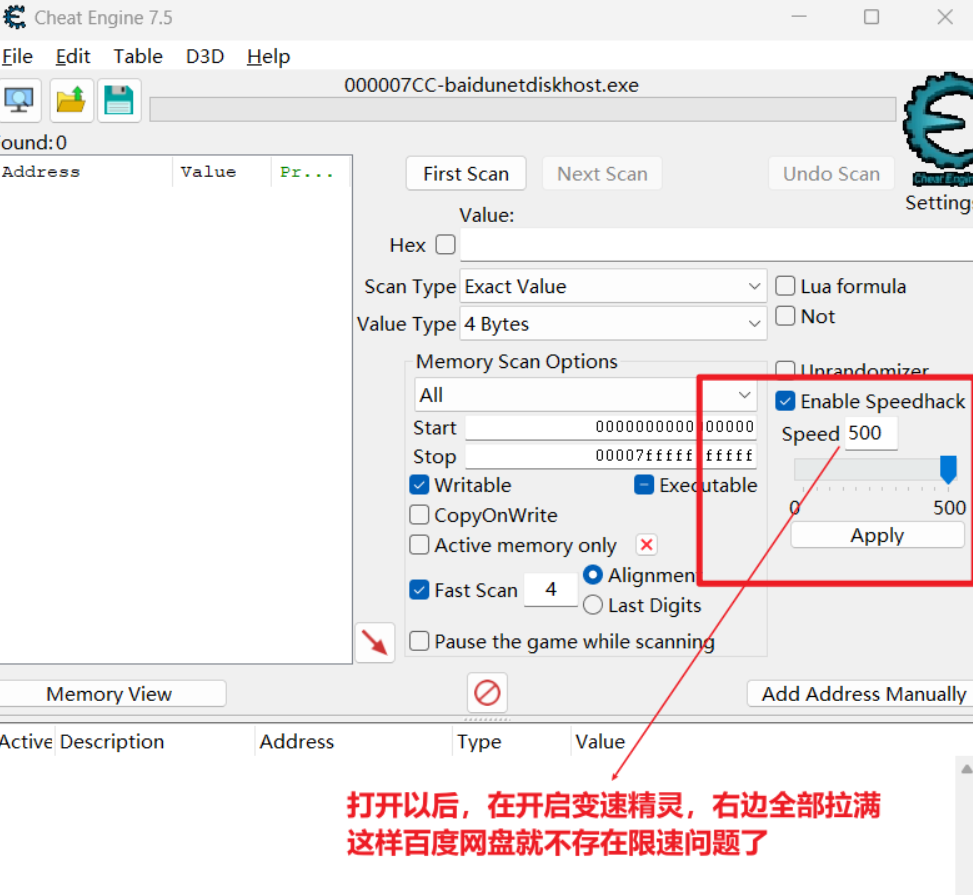Click the speedhack speed slider handle
The image size is (973, 895).
948,469
